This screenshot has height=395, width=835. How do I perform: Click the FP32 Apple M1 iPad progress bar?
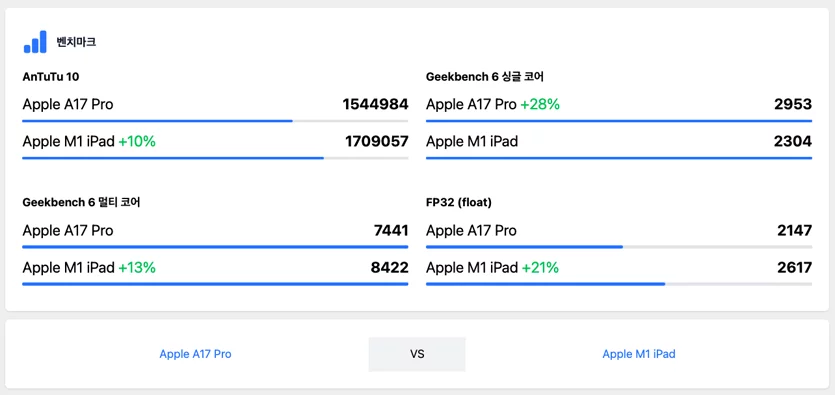[x=619, y=284]
